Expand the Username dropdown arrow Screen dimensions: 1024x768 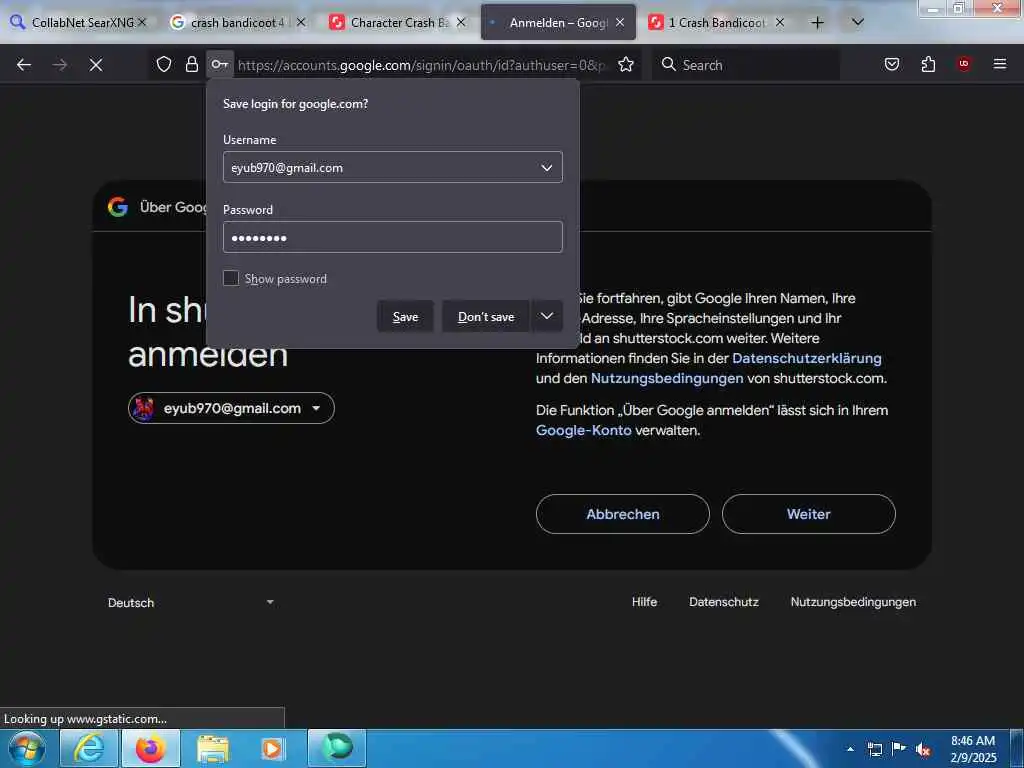547,167
